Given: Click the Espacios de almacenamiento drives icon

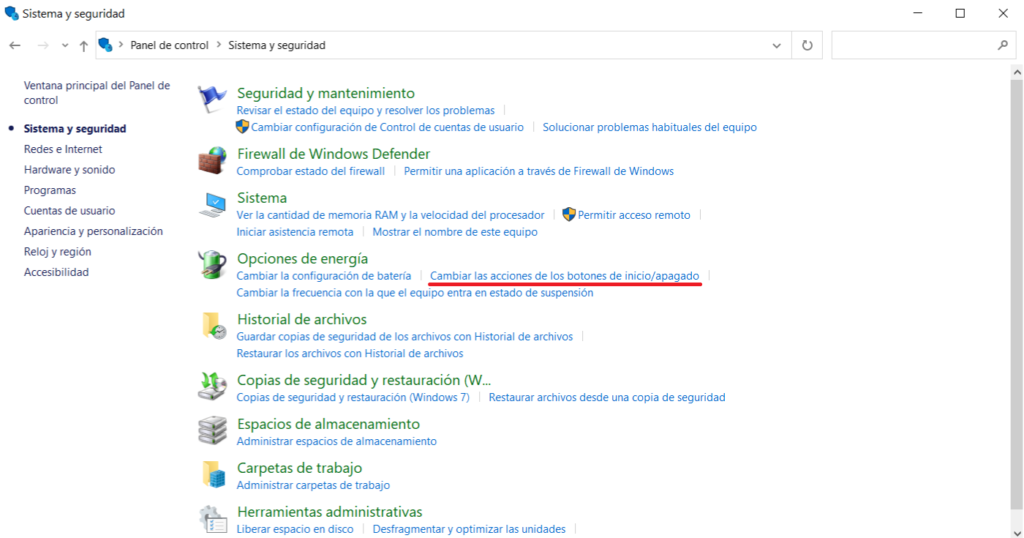Looking at the screenshot, I should 212,430.
